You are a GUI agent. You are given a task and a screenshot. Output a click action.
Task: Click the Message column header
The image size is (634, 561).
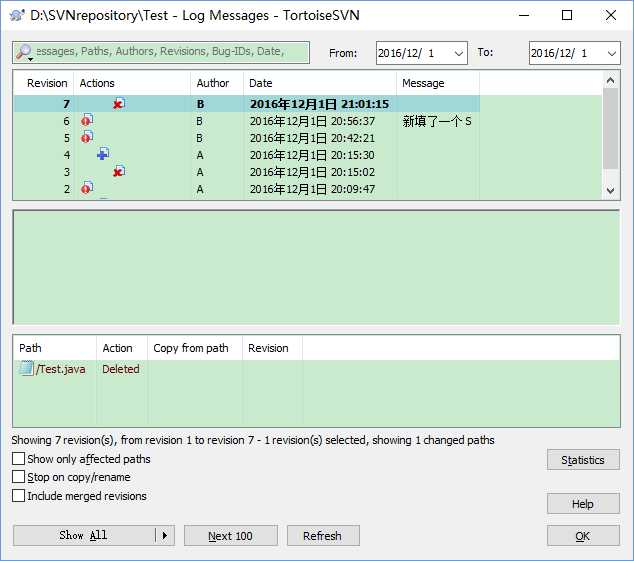click(438, 83)
